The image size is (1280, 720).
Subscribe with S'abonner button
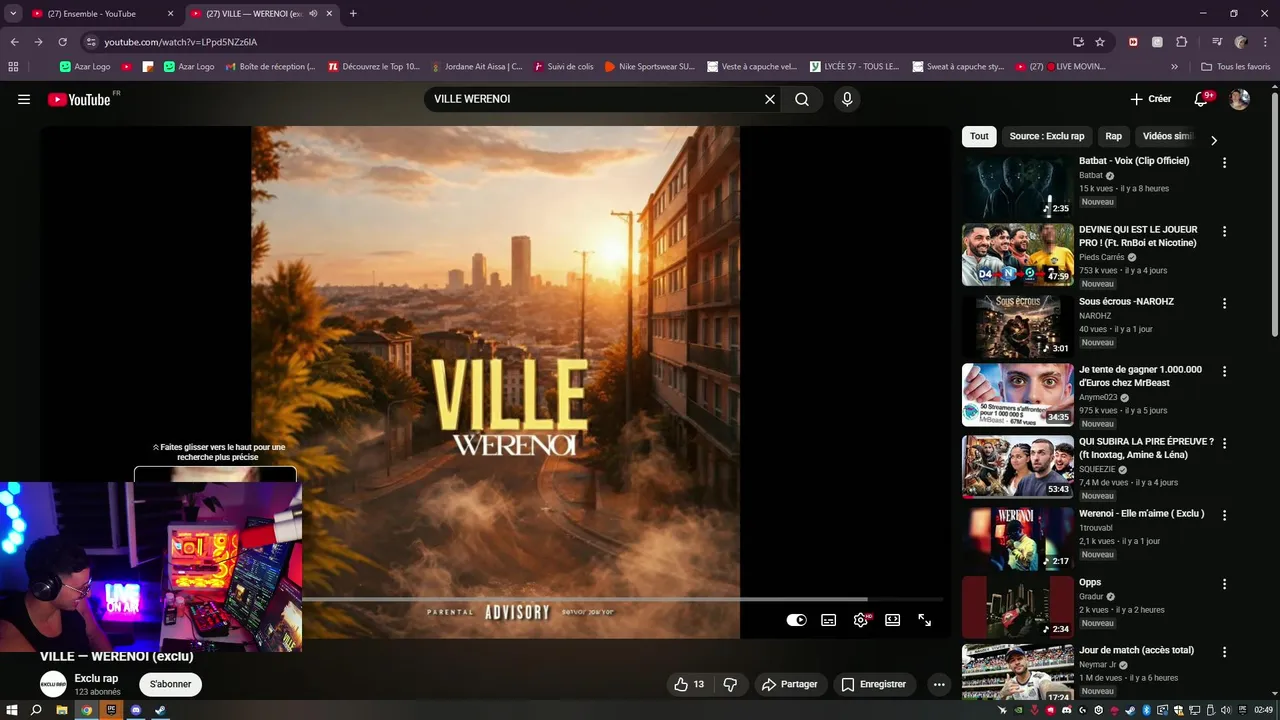point(171,684)
